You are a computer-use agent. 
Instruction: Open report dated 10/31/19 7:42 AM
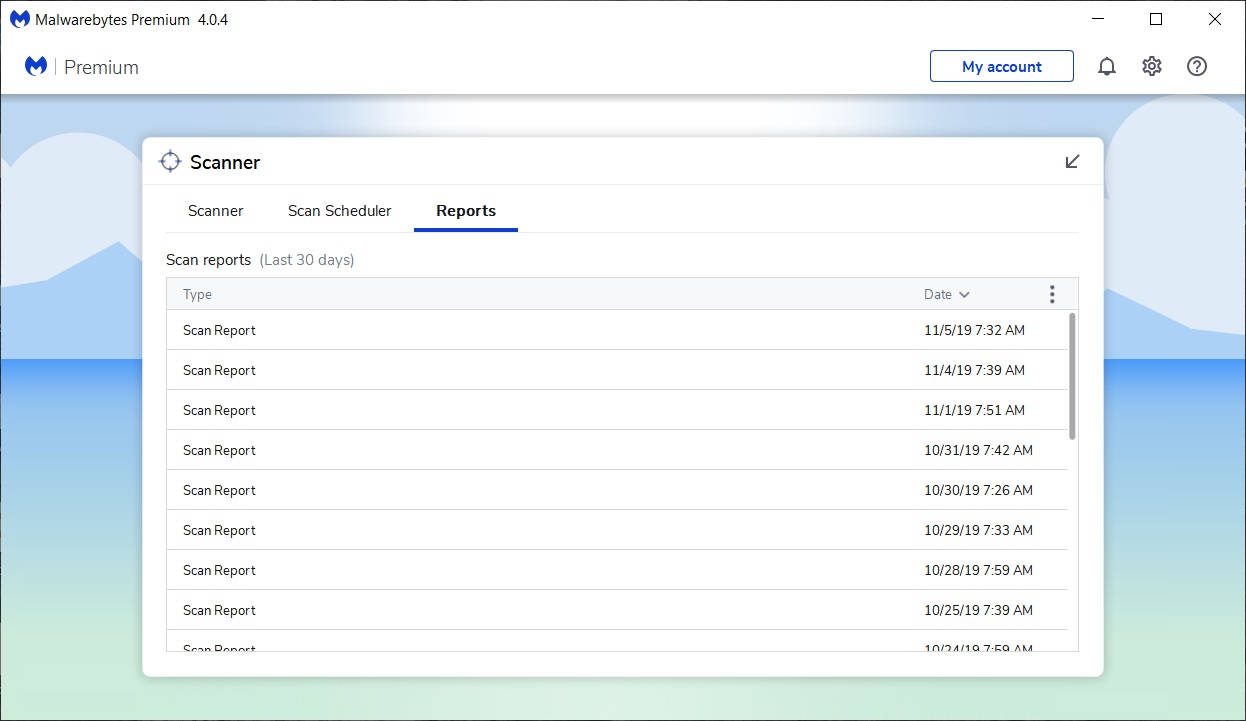[x=617, y=450]
